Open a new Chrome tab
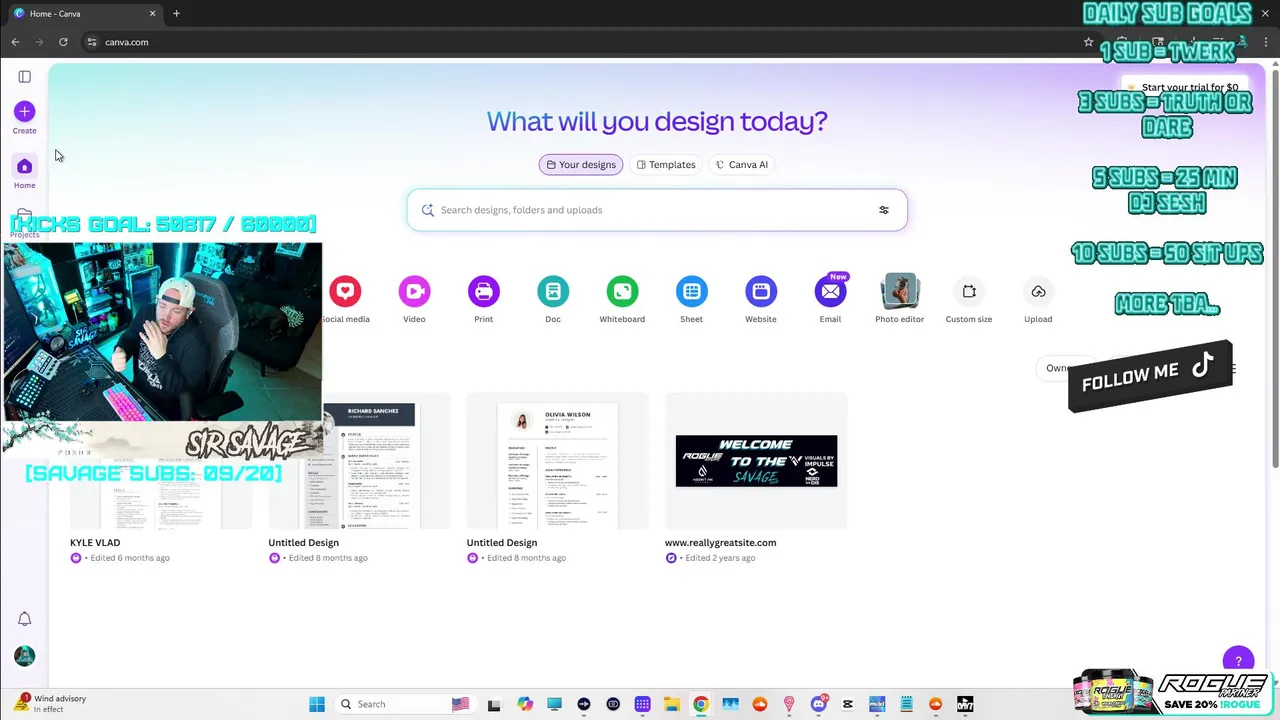1280x720 pixels. 176,13
